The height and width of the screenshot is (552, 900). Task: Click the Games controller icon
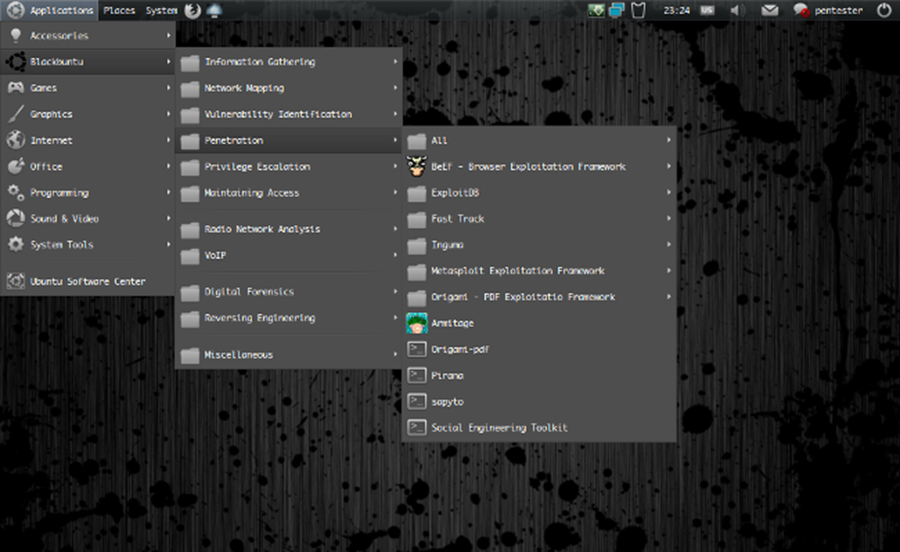click(x=16, y=88)
